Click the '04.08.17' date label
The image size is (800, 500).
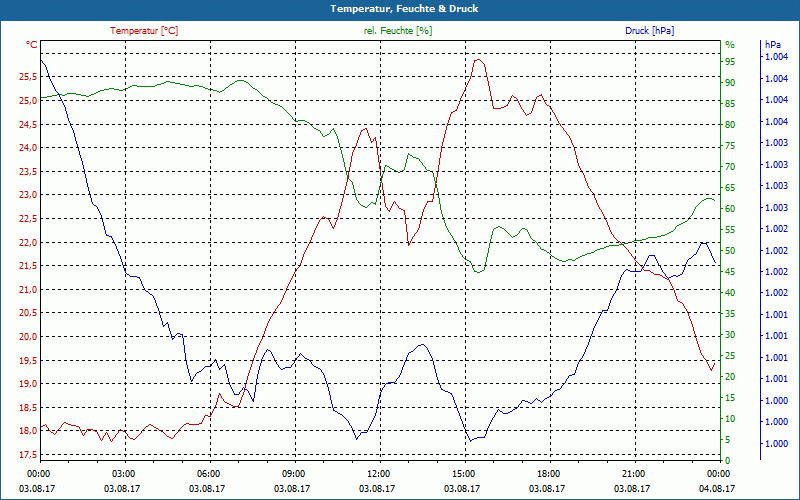717,488
